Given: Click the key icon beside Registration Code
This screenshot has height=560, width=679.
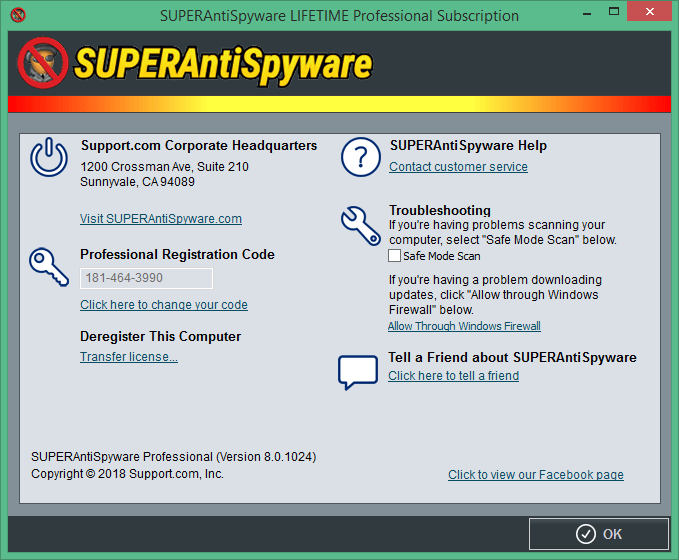Looking at the screenshot, I should [49, 267].
